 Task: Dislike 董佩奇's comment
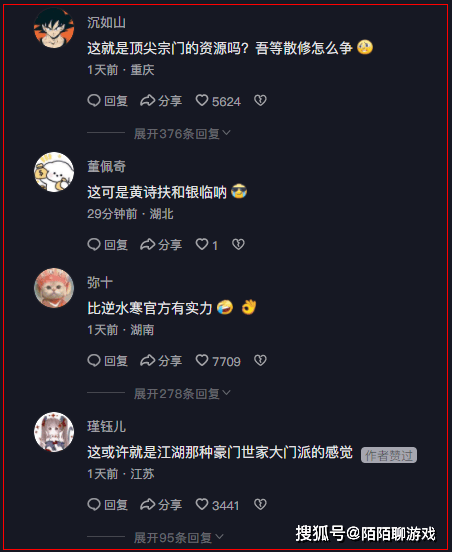coord(238,245)
